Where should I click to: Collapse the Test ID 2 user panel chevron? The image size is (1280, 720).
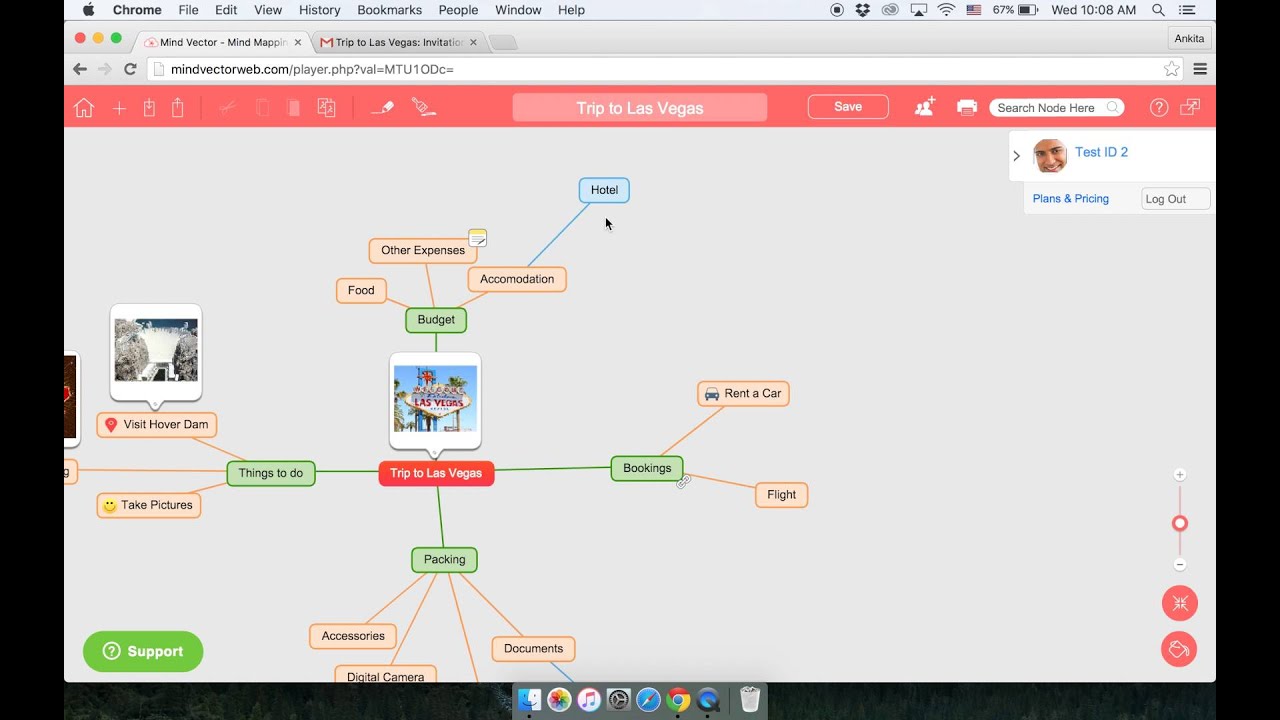click(1016, 156)
